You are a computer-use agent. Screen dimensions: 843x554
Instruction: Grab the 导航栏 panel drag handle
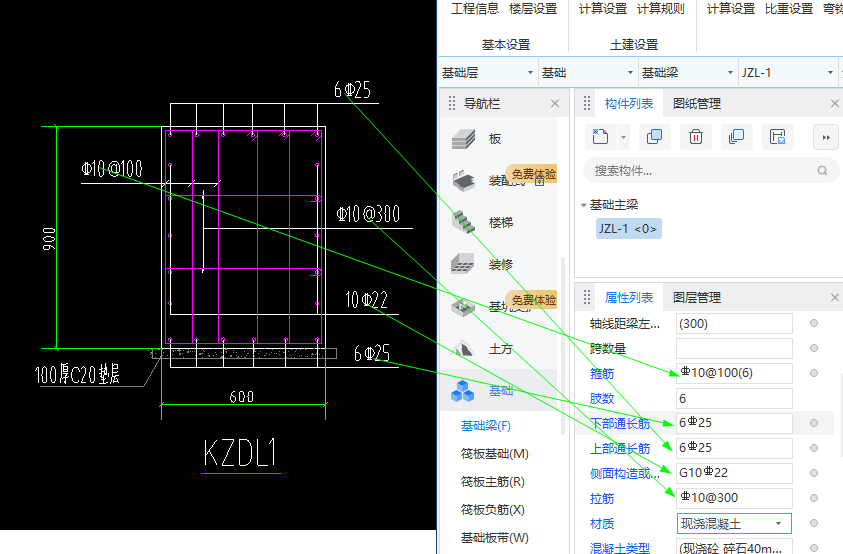(452, 103)
